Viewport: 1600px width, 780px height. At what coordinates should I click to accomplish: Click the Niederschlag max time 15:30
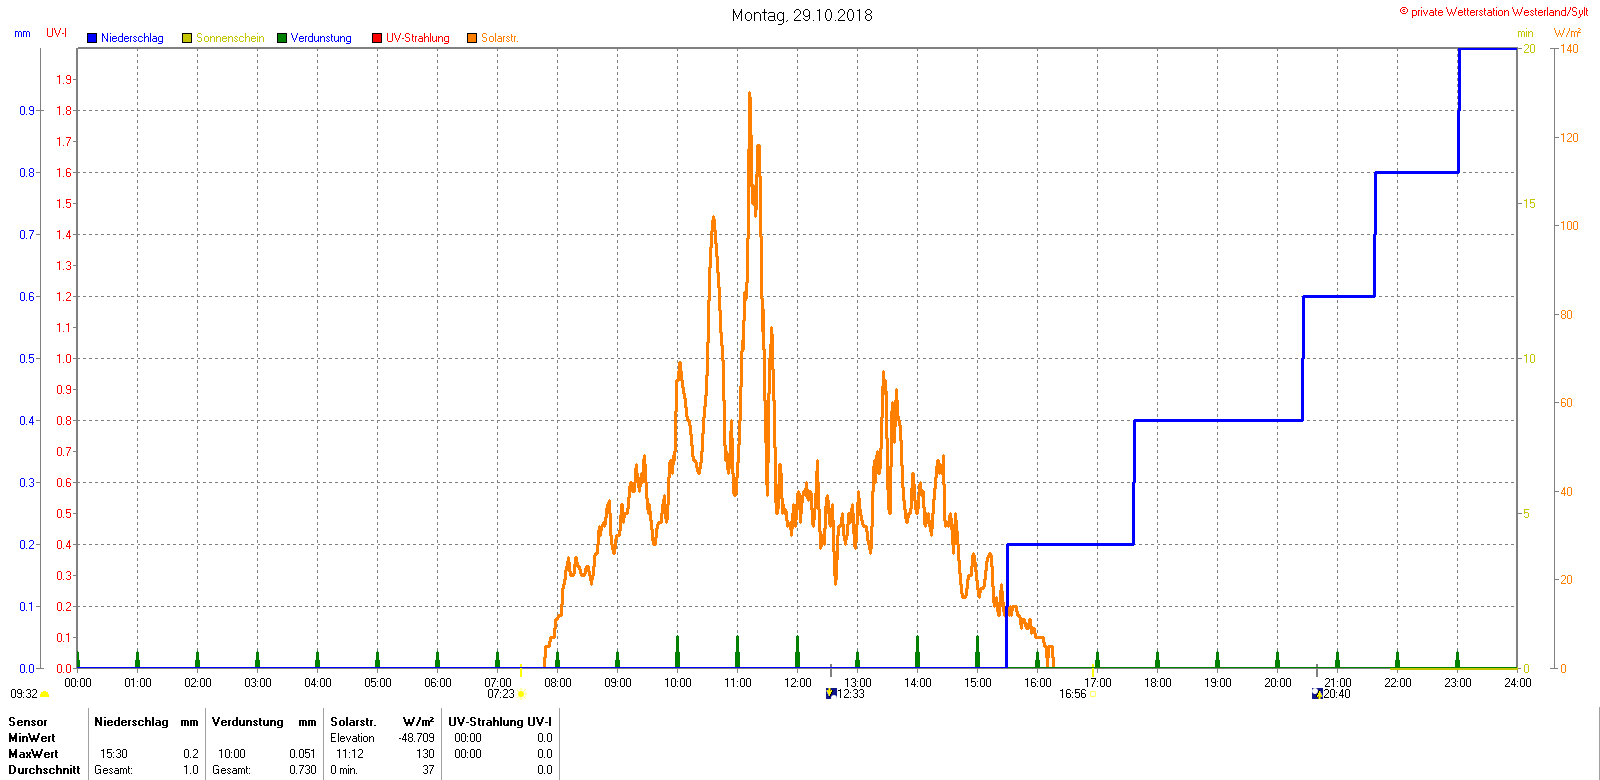click(114, 754)
